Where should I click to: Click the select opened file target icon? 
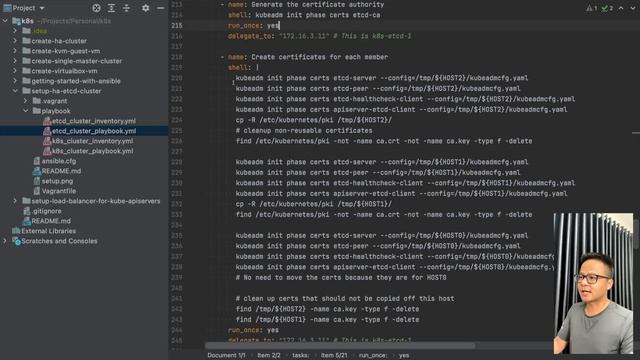pyautogui.click(x=96, y=8)
